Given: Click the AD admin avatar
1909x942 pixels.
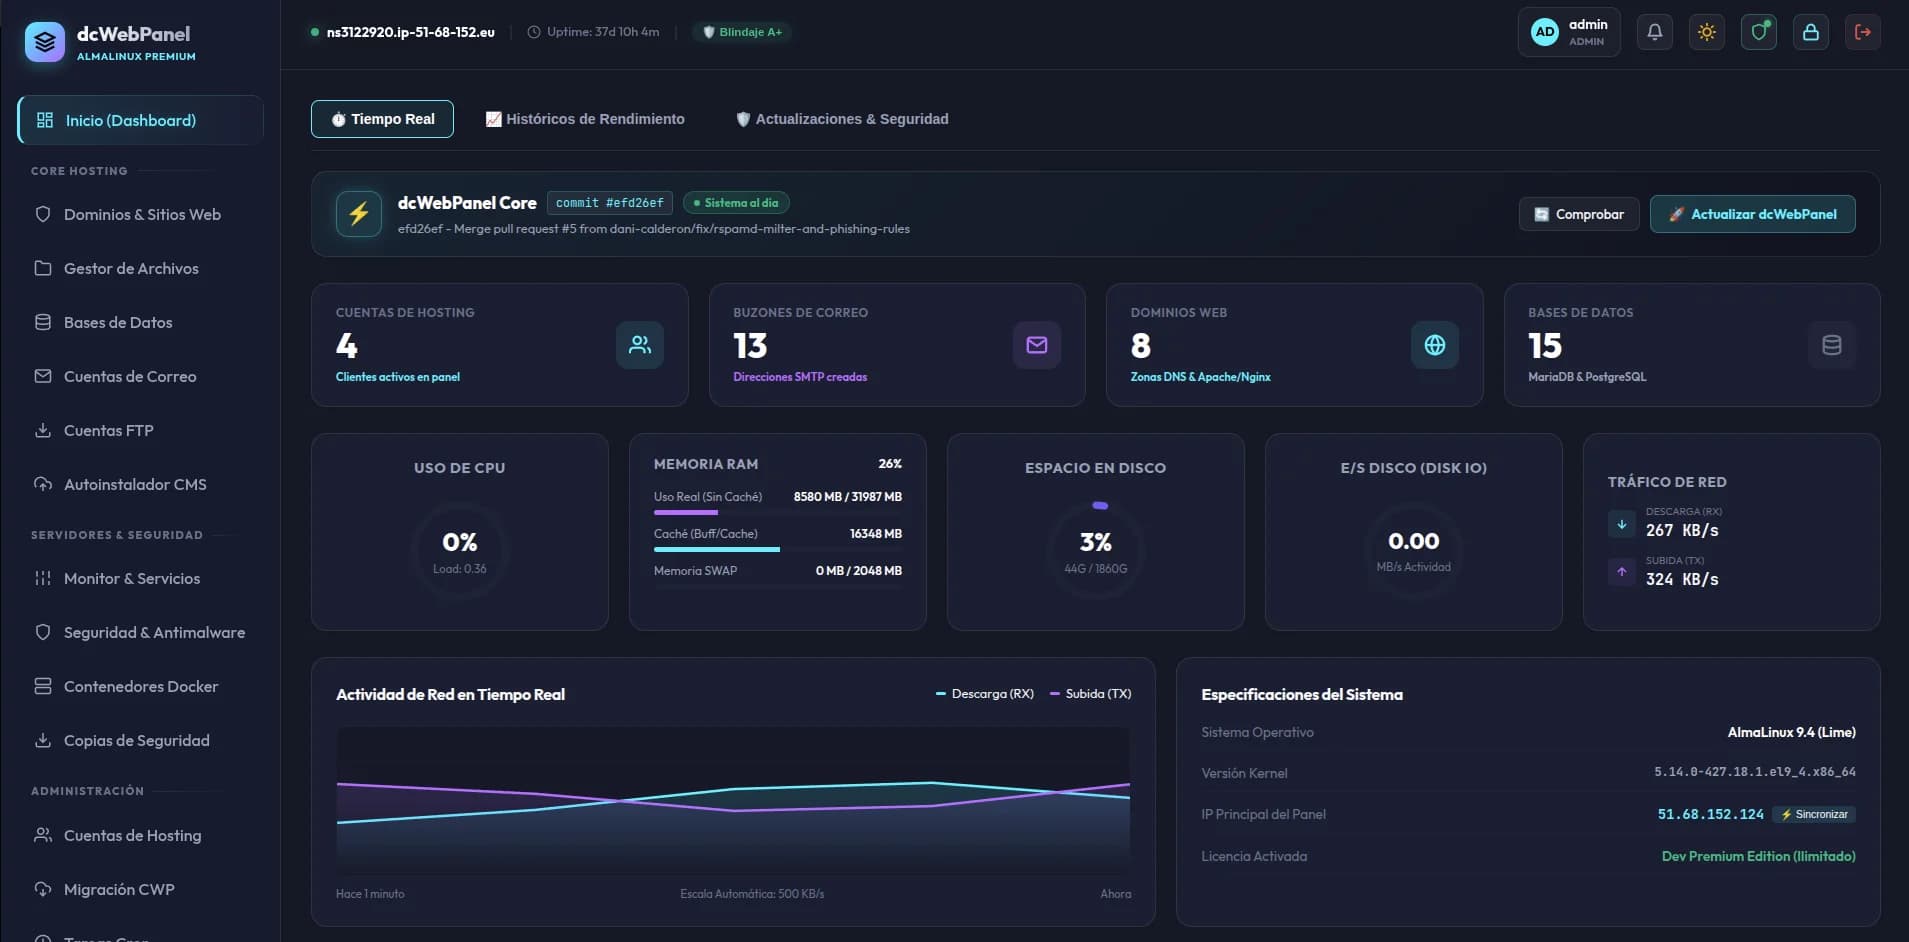Looking at the screenshot, I should click(1545, 32).
